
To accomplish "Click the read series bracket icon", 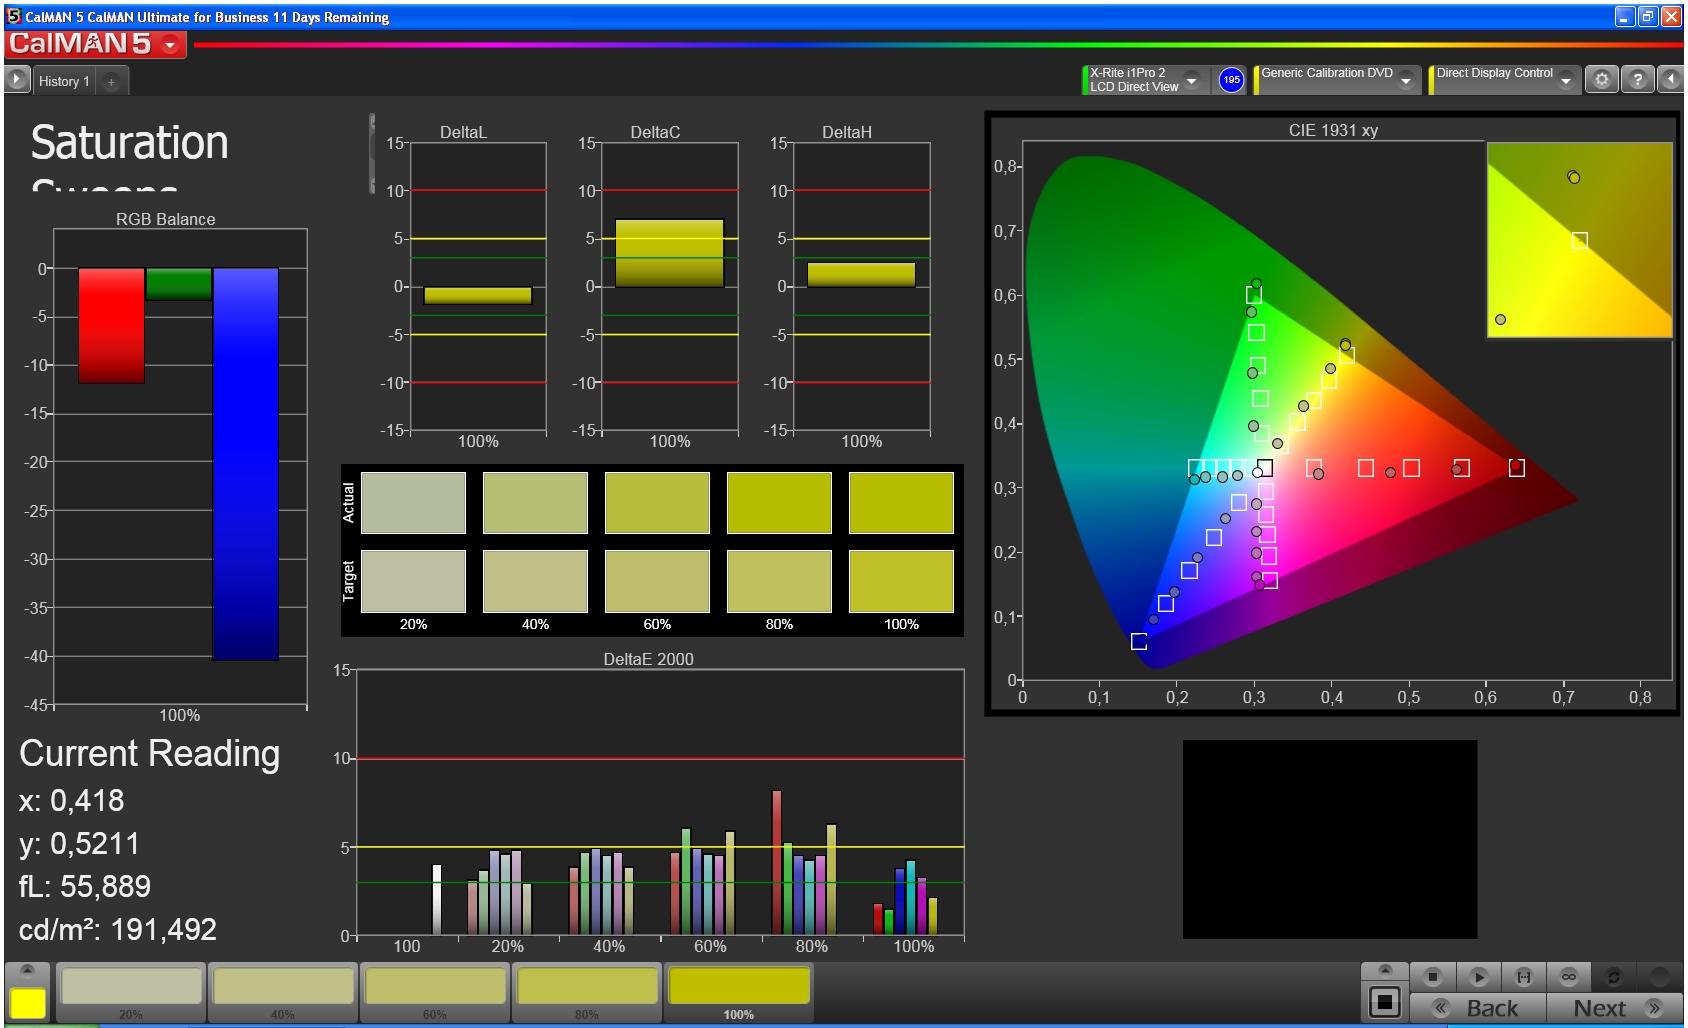I will click(1523, 977).
